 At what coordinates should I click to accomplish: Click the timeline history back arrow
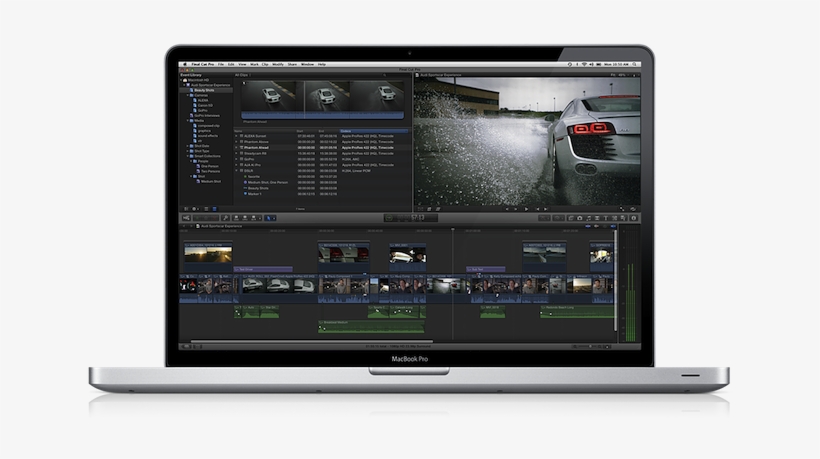click(184, 226)
